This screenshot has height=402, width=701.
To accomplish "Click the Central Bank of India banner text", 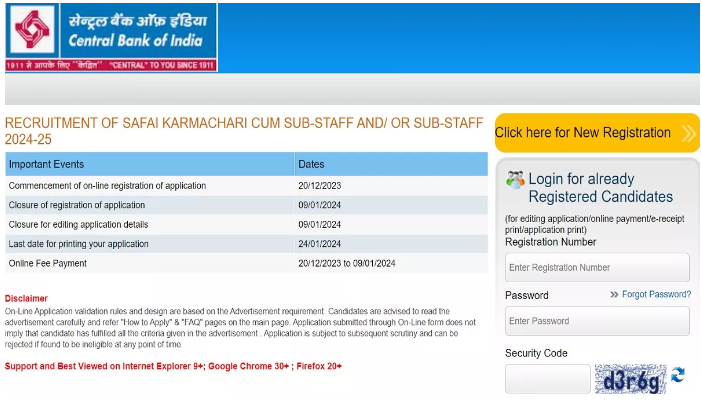I will pyautogui.click(x=138, y=31).
